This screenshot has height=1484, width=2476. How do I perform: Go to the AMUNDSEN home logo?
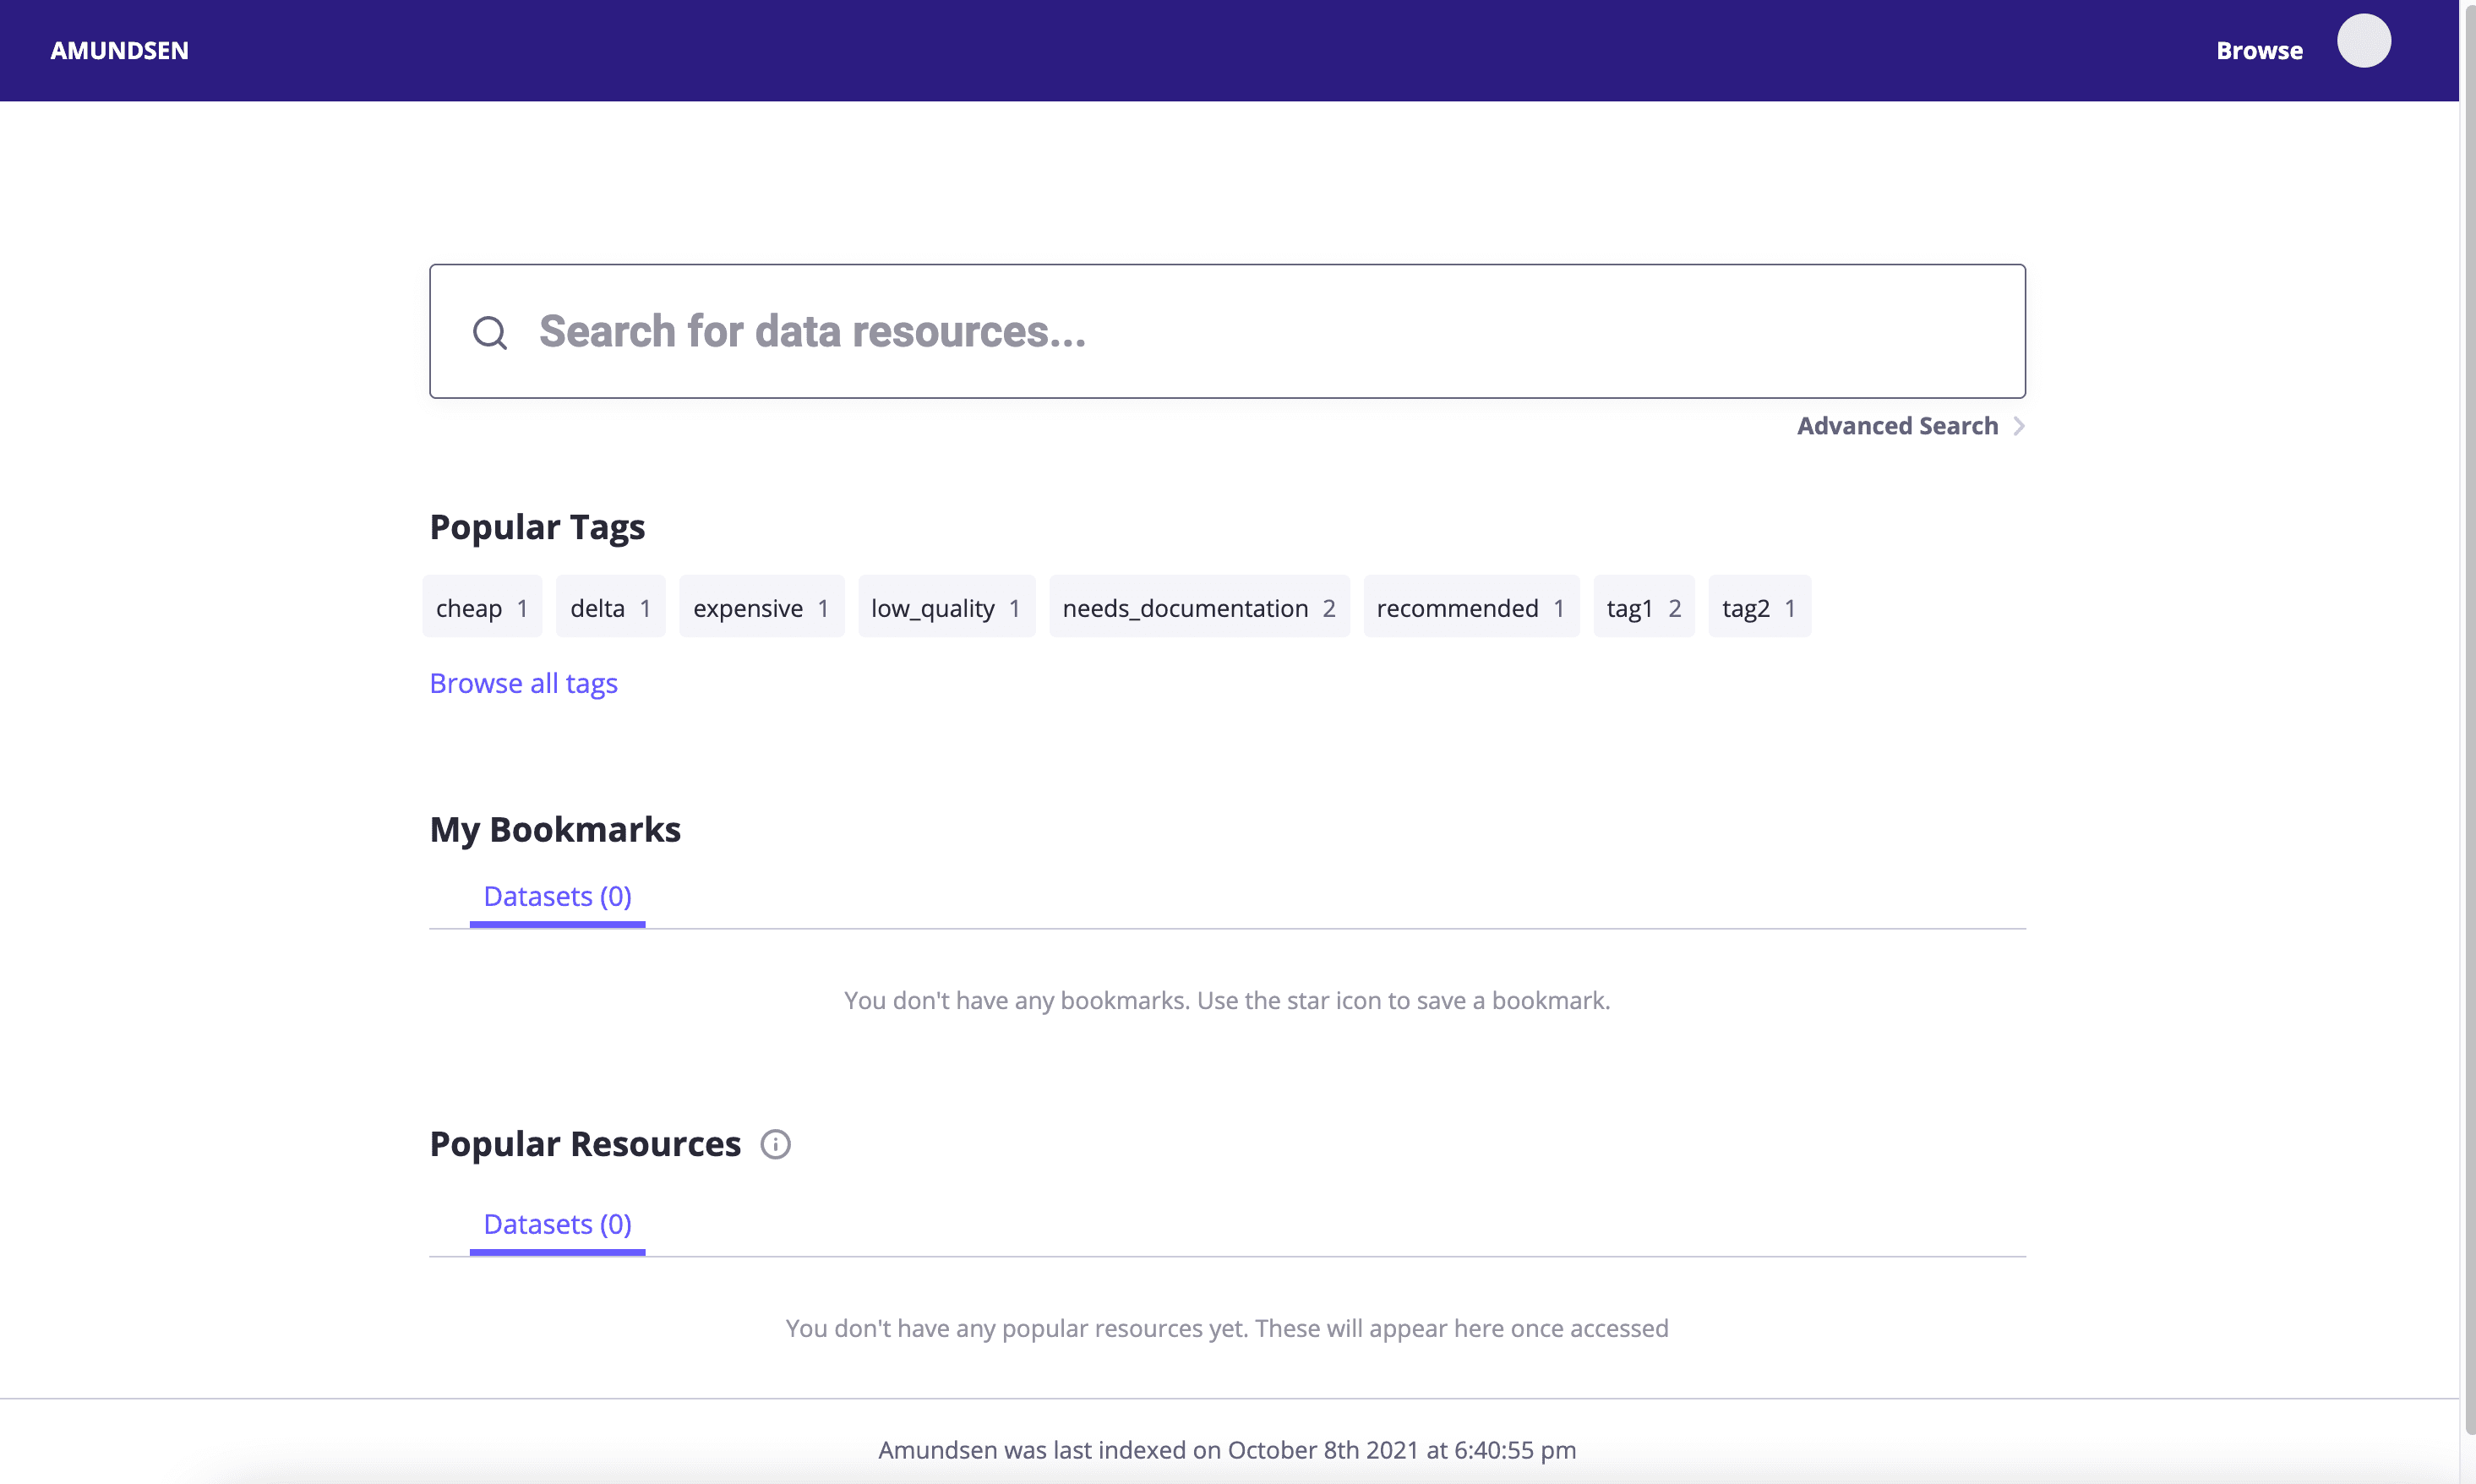(119, 50)
